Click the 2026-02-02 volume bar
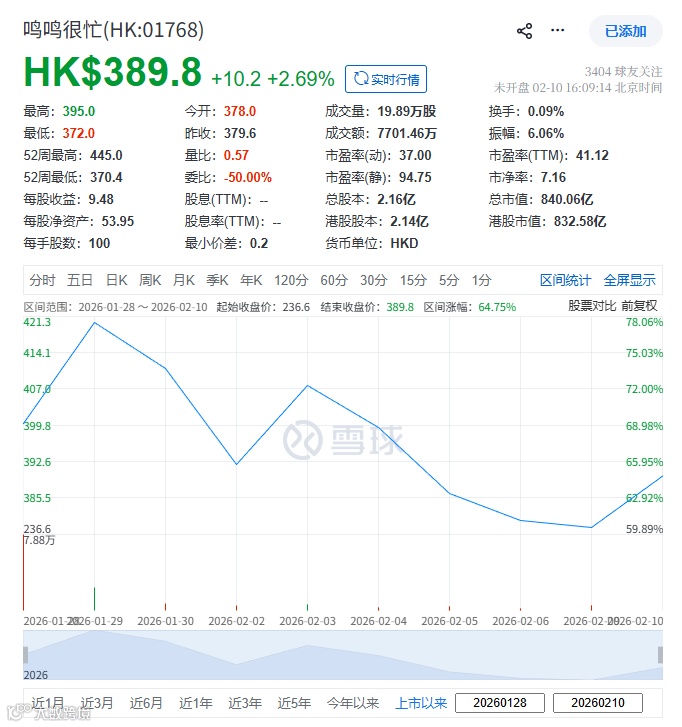 [236, 607]
